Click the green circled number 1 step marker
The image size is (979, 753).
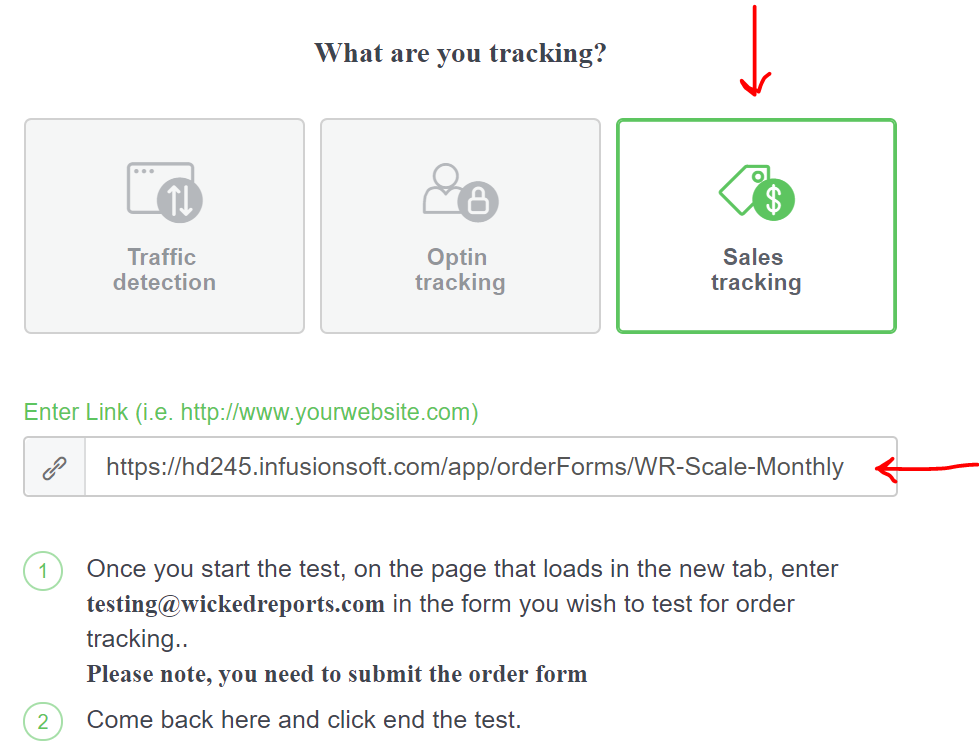tap(43, 571)
